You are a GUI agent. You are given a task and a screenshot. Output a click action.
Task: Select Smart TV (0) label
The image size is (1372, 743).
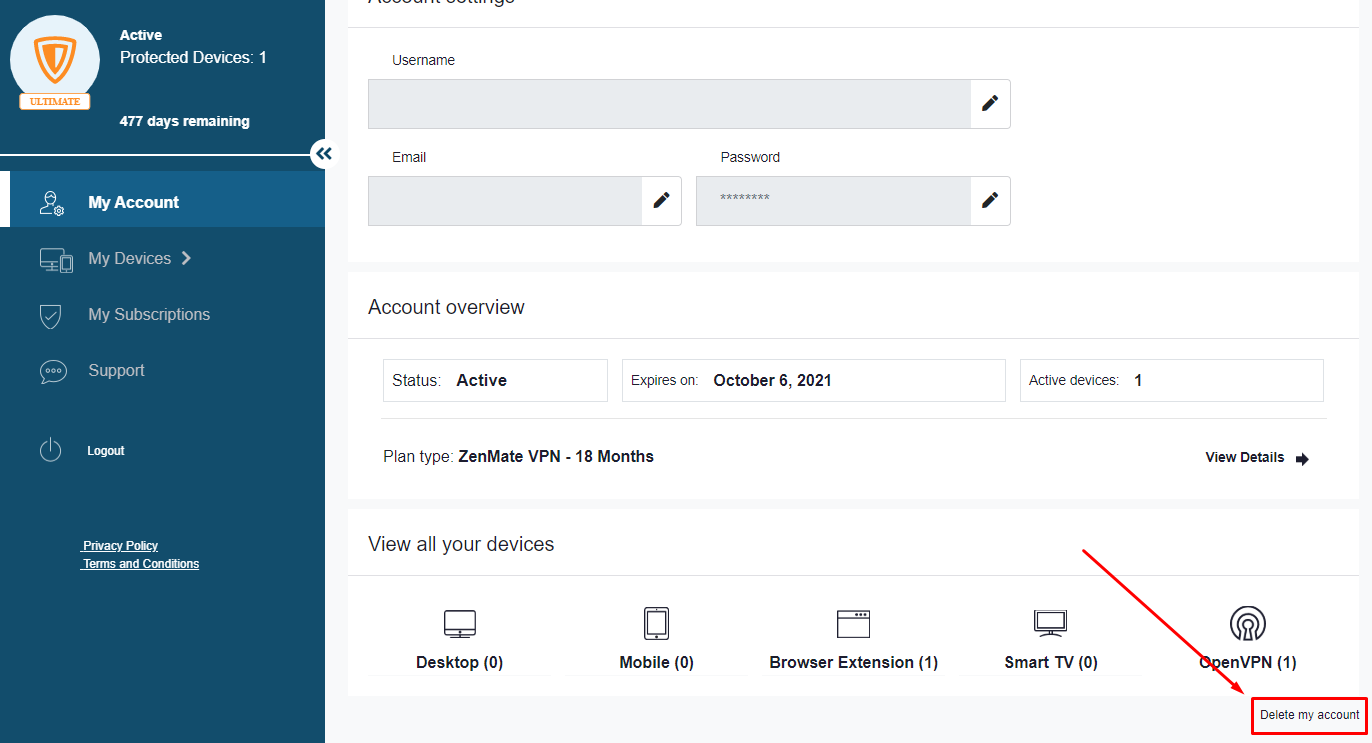[x=1051, y=663]
